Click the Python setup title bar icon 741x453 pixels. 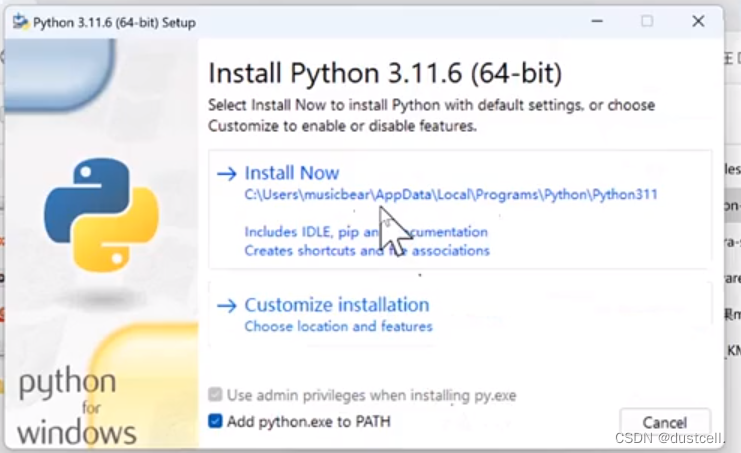(20, 22)
